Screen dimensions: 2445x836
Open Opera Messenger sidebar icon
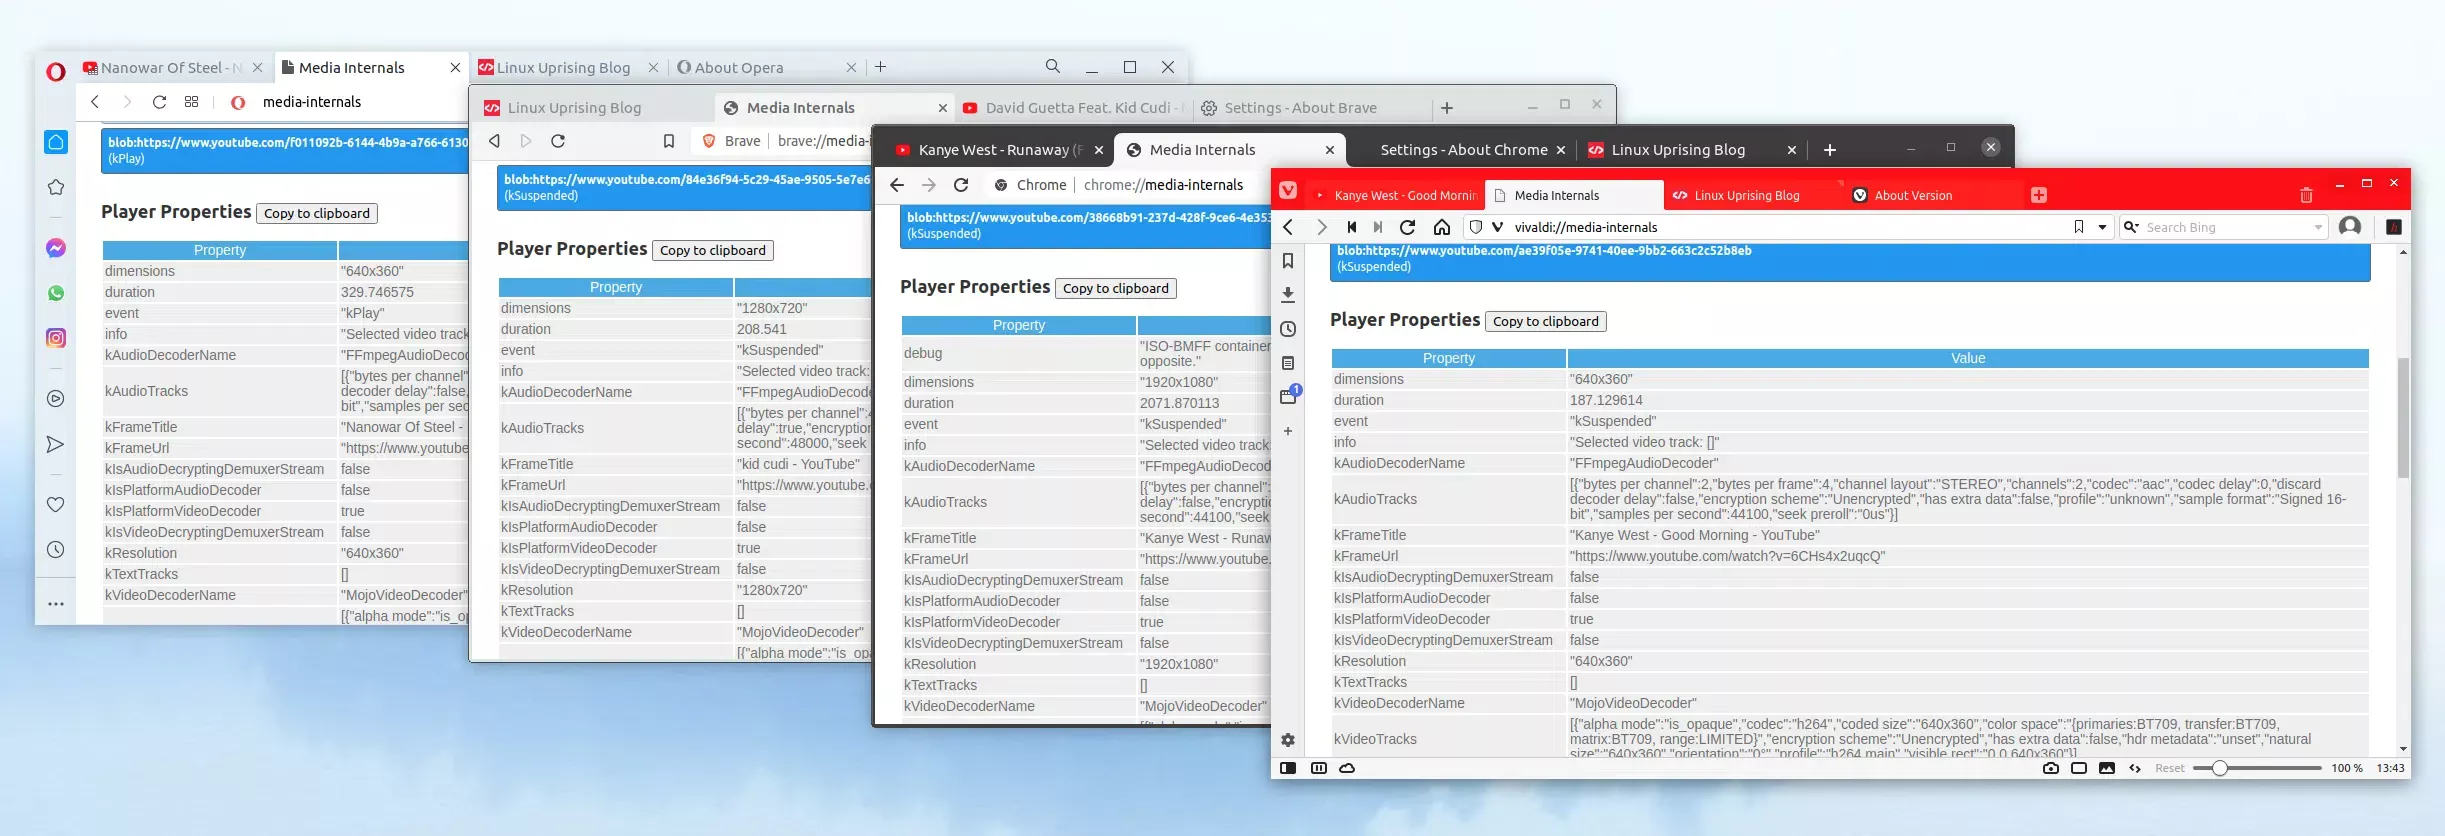pos(56,248)
